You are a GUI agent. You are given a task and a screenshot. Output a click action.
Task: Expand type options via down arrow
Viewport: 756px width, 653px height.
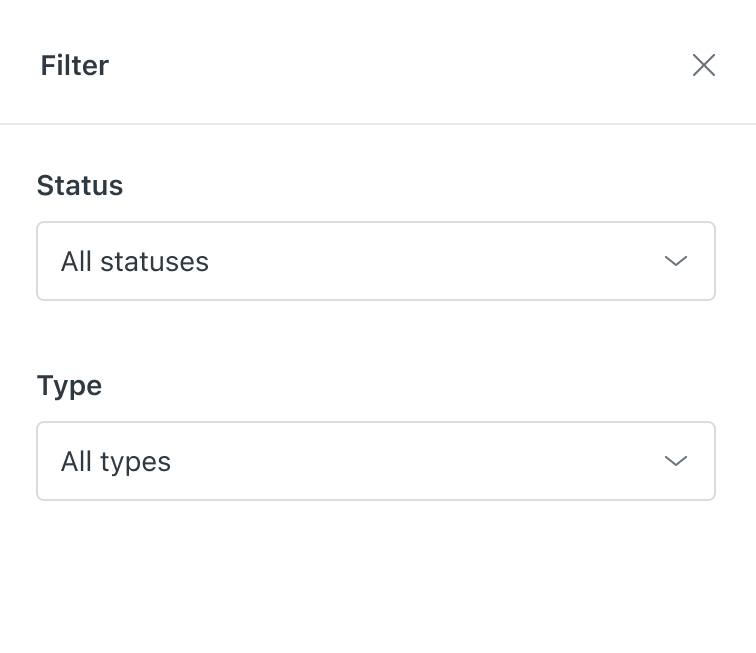pos(676,461)
